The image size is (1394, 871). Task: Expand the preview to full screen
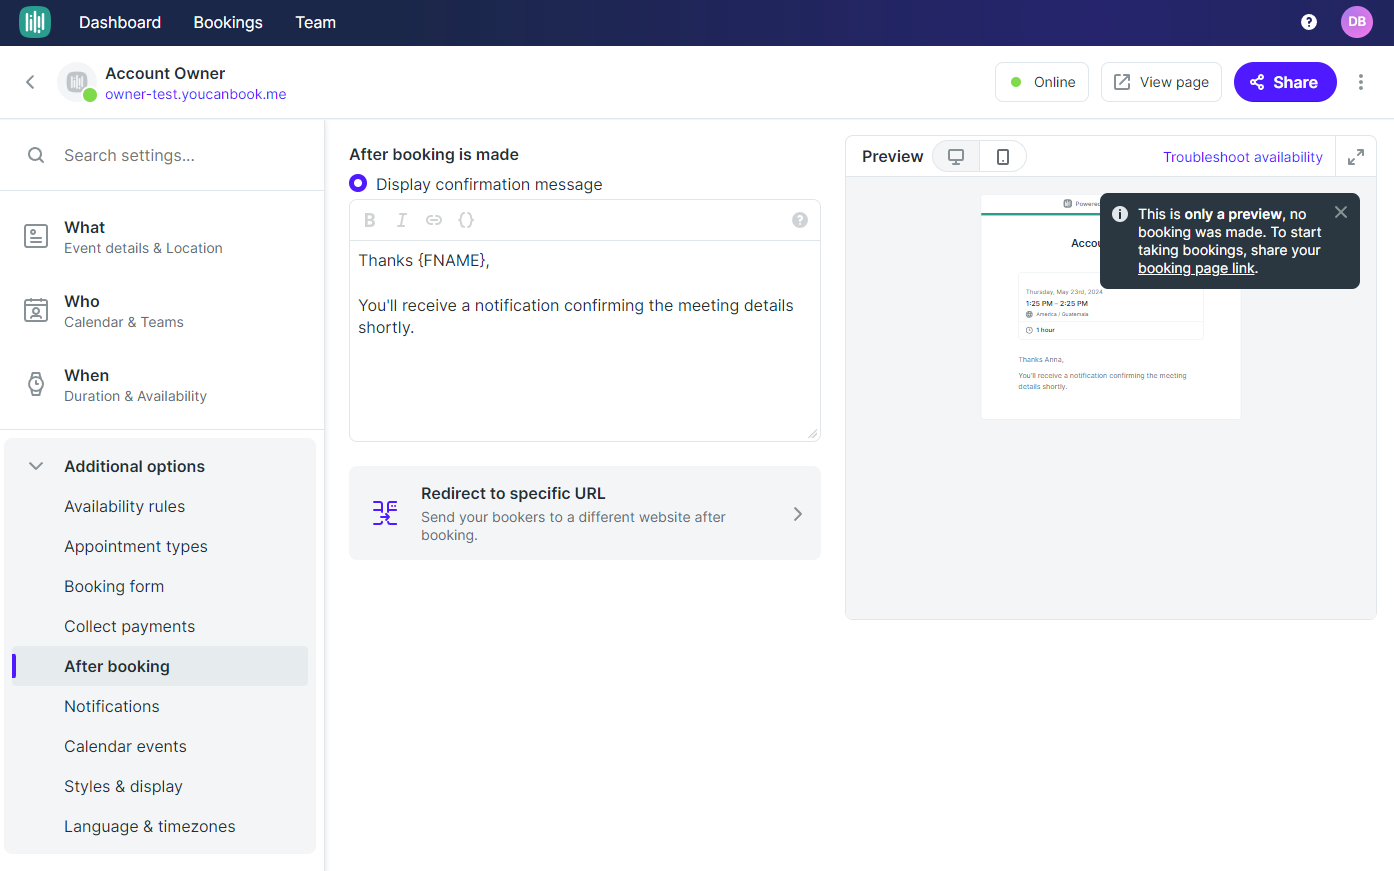click(1356, 157)
